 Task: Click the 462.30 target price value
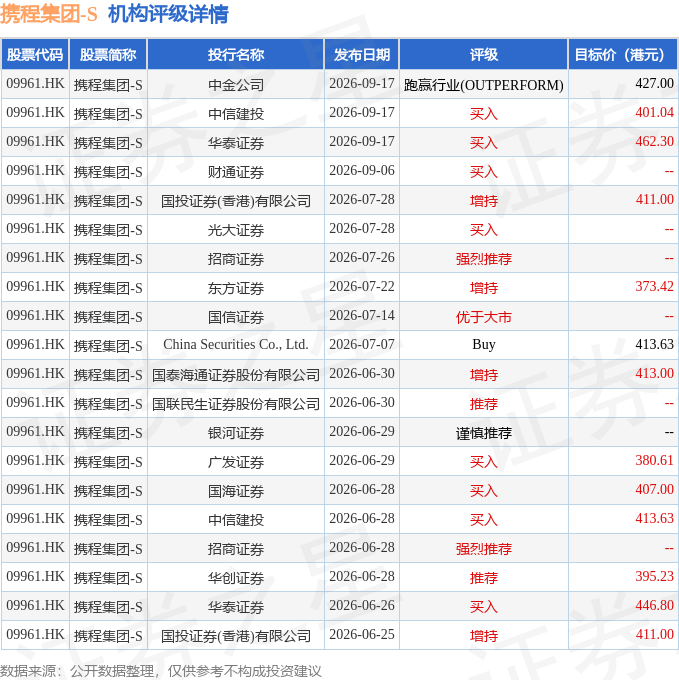click(654, 141)
